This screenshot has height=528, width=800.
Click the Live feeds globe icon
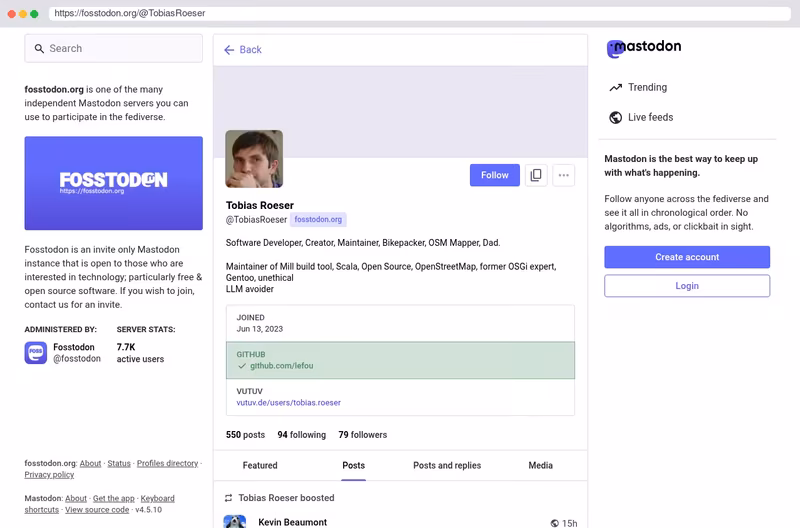615,117
